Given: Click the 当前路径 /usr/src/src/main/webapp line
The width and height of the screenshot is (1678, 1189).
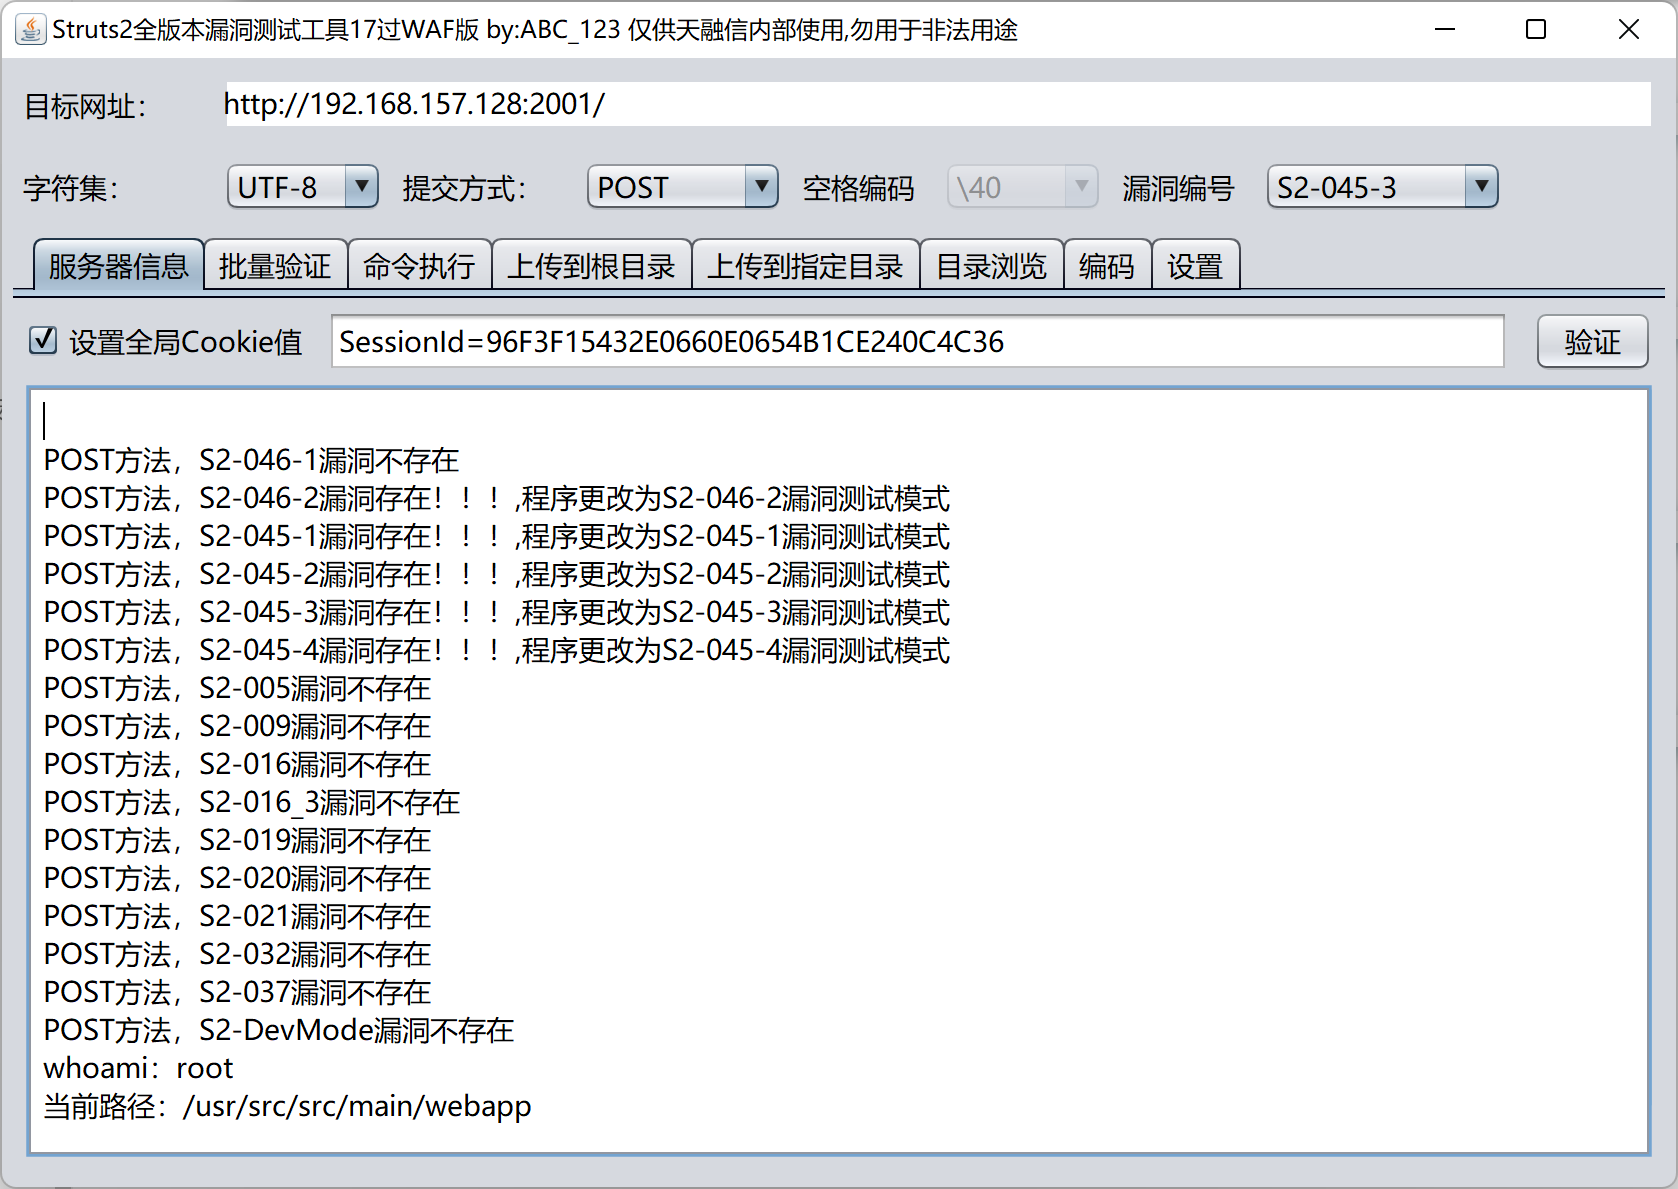Looking at the screenshot, I should point(288,1106).
